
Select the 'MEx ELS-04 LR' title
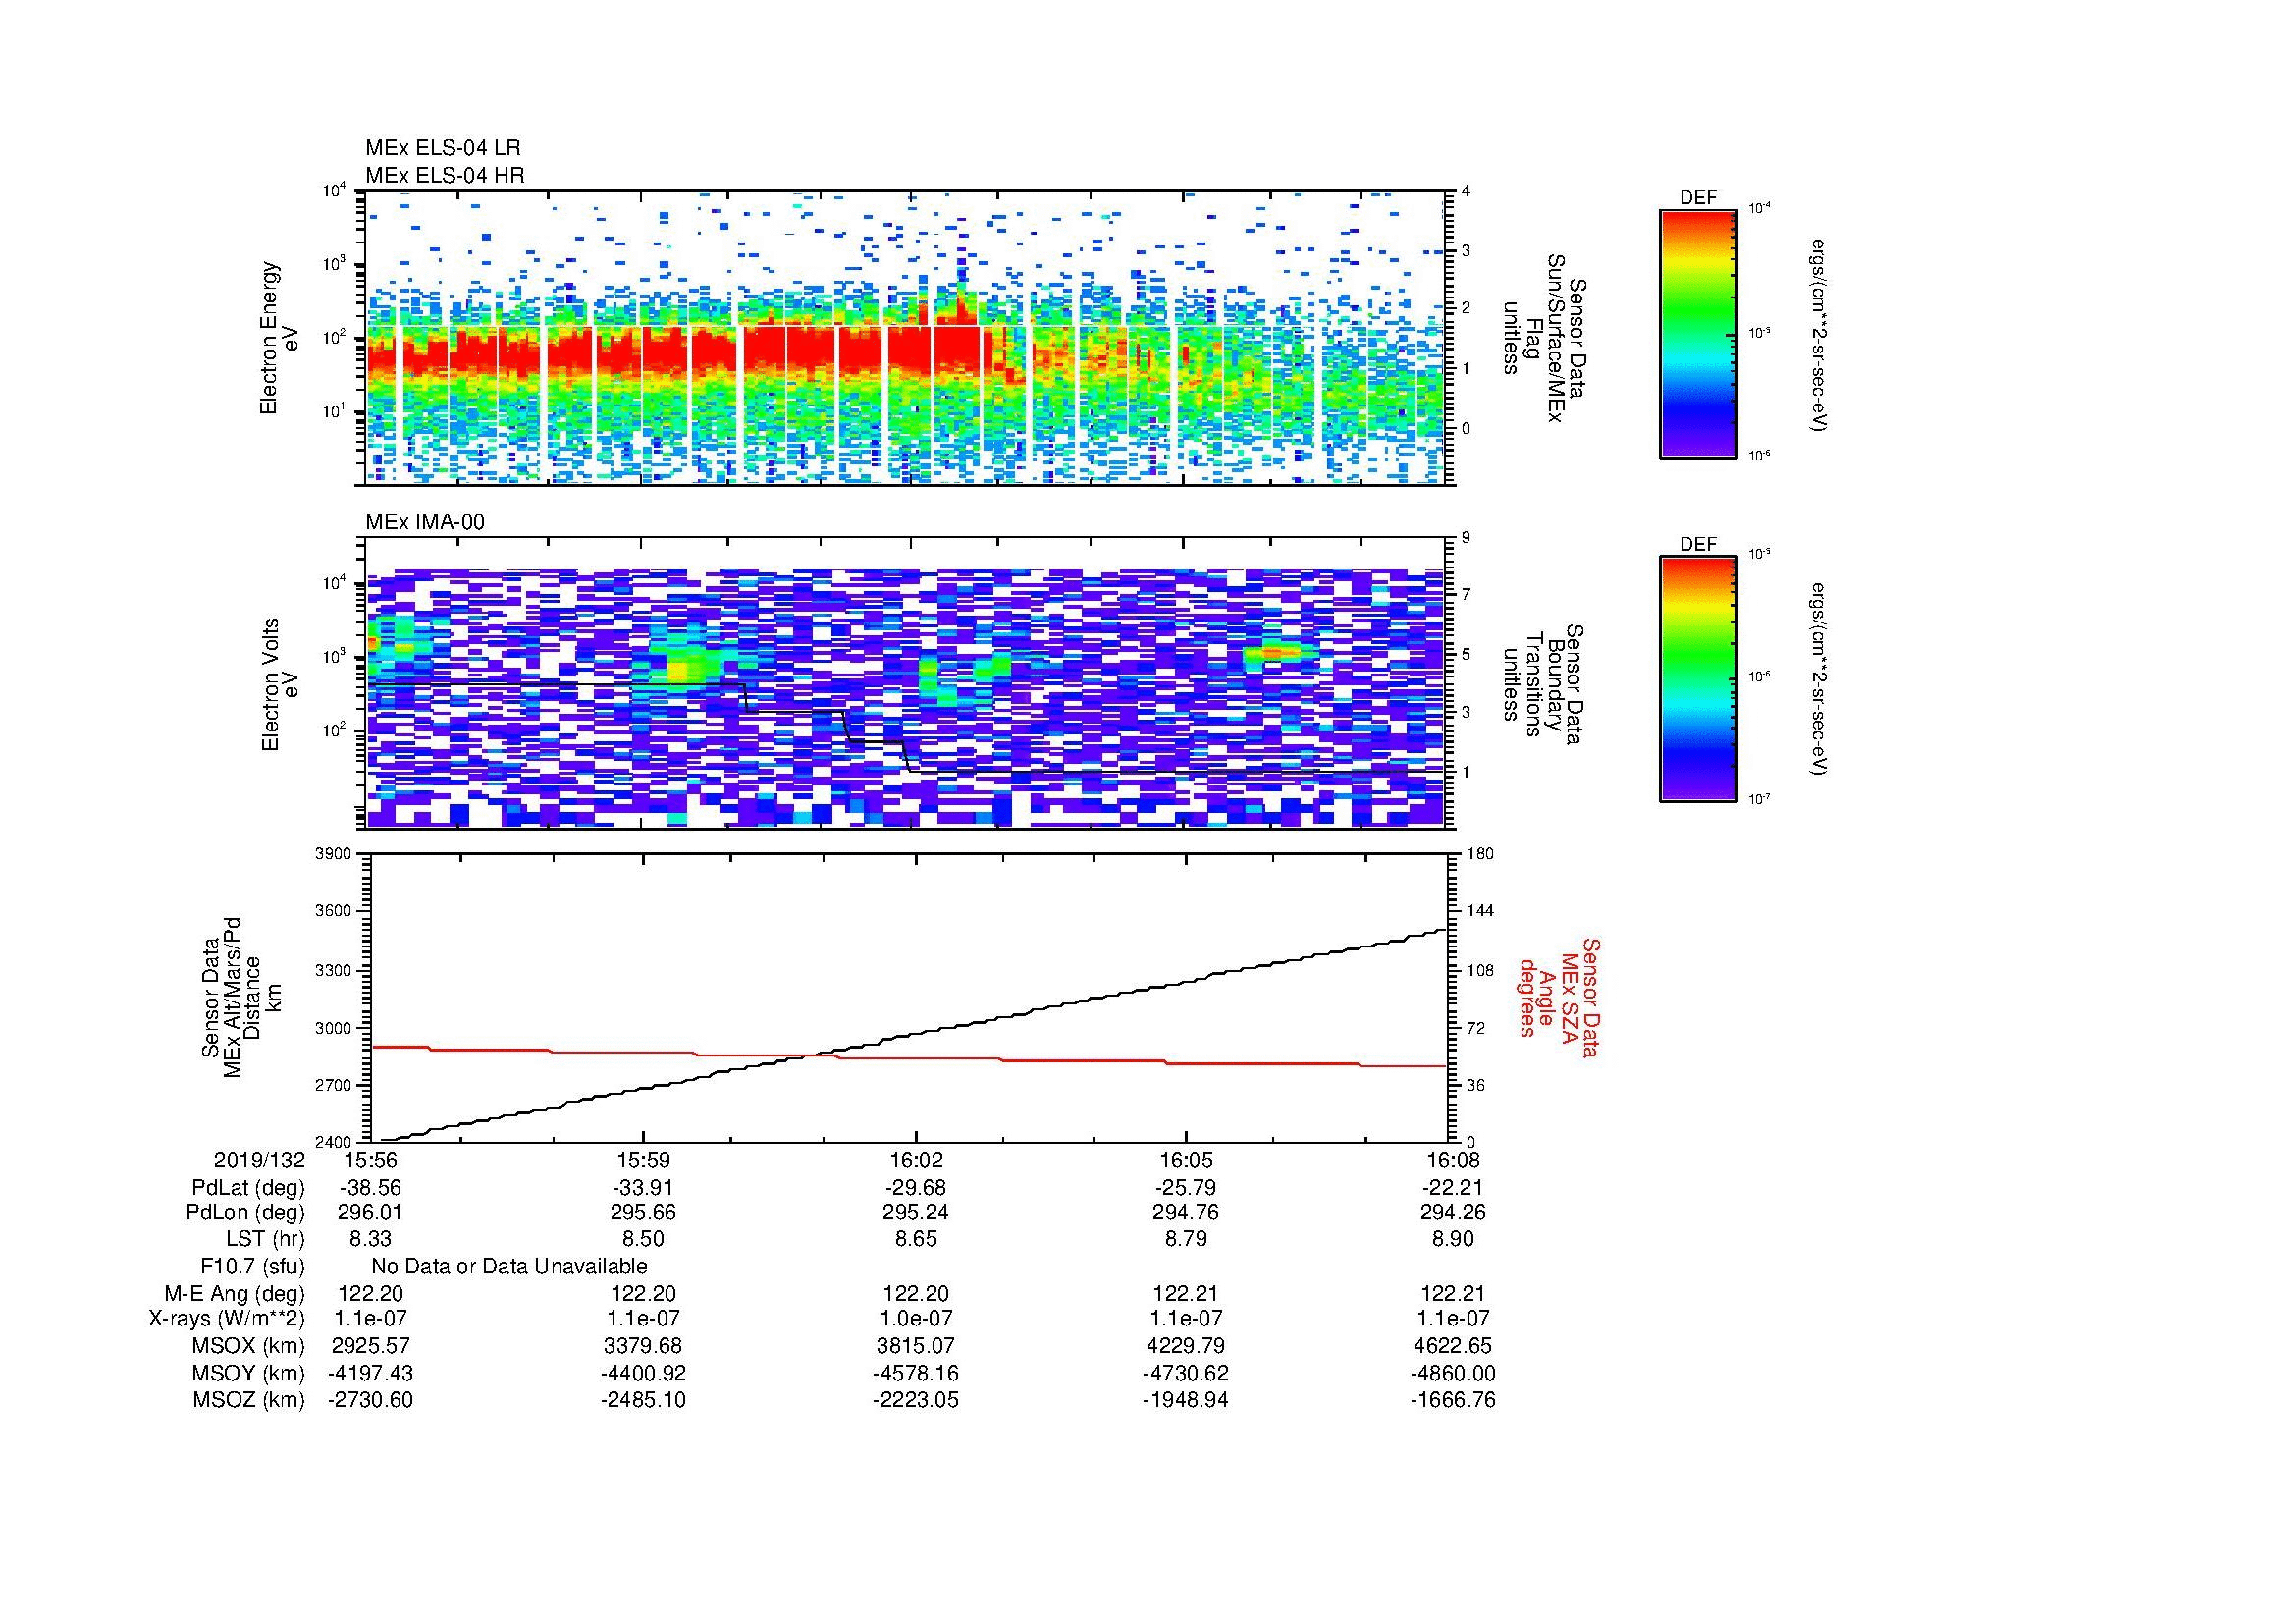pyautogui.click(x=443, y=148)
